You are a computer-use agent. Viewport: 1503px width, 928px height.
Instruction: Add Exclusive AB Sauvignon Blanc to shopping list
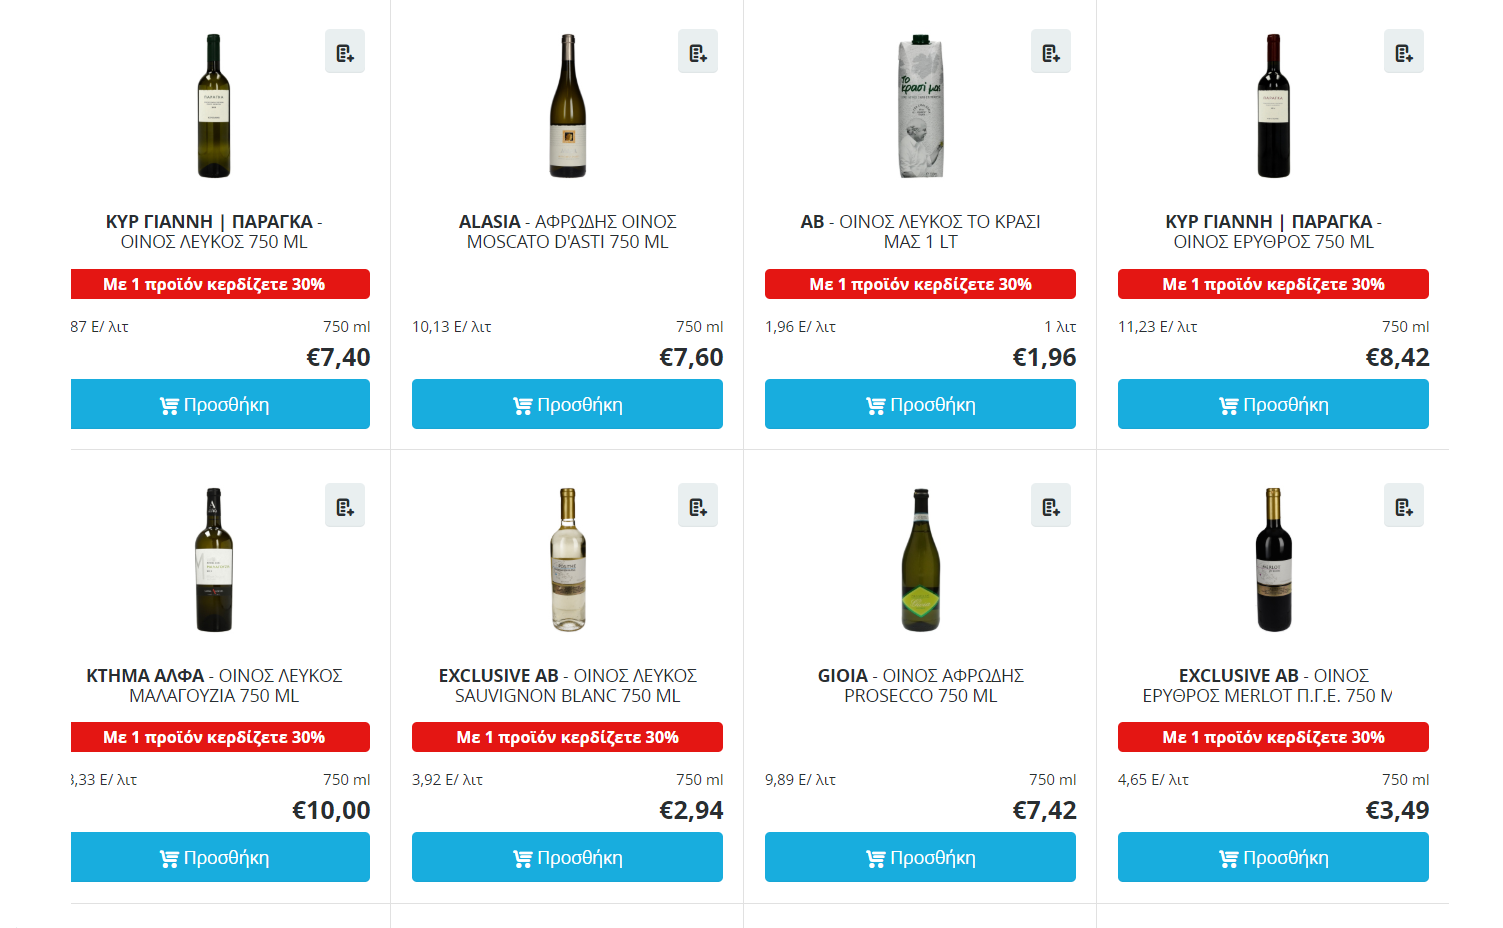tap(698, 507)
